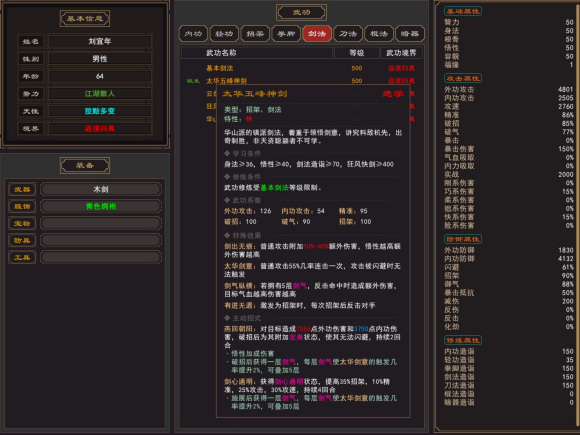Open the 拳脚 skill tab
Screen dimensions: 580x435
pos(286,34)
